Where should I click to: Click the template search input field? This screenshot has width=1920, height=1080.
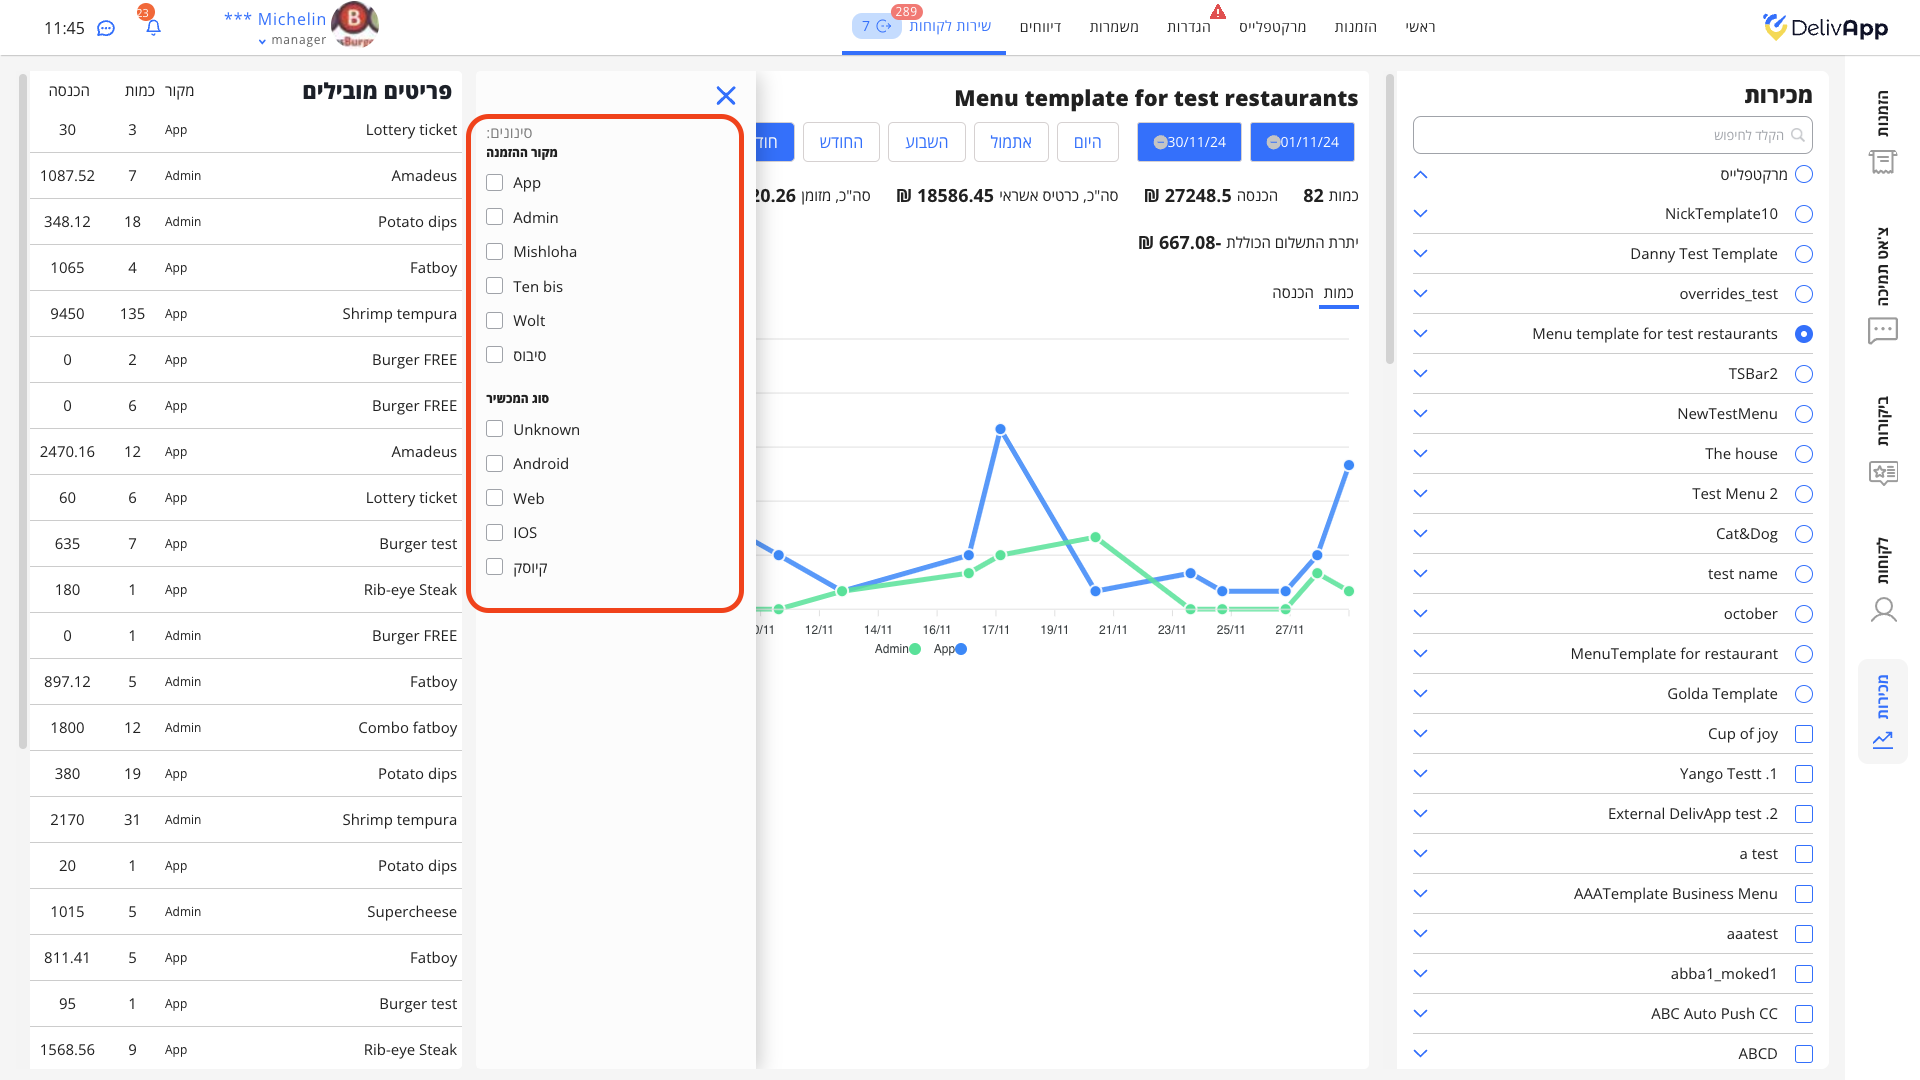coord(1610,135)
